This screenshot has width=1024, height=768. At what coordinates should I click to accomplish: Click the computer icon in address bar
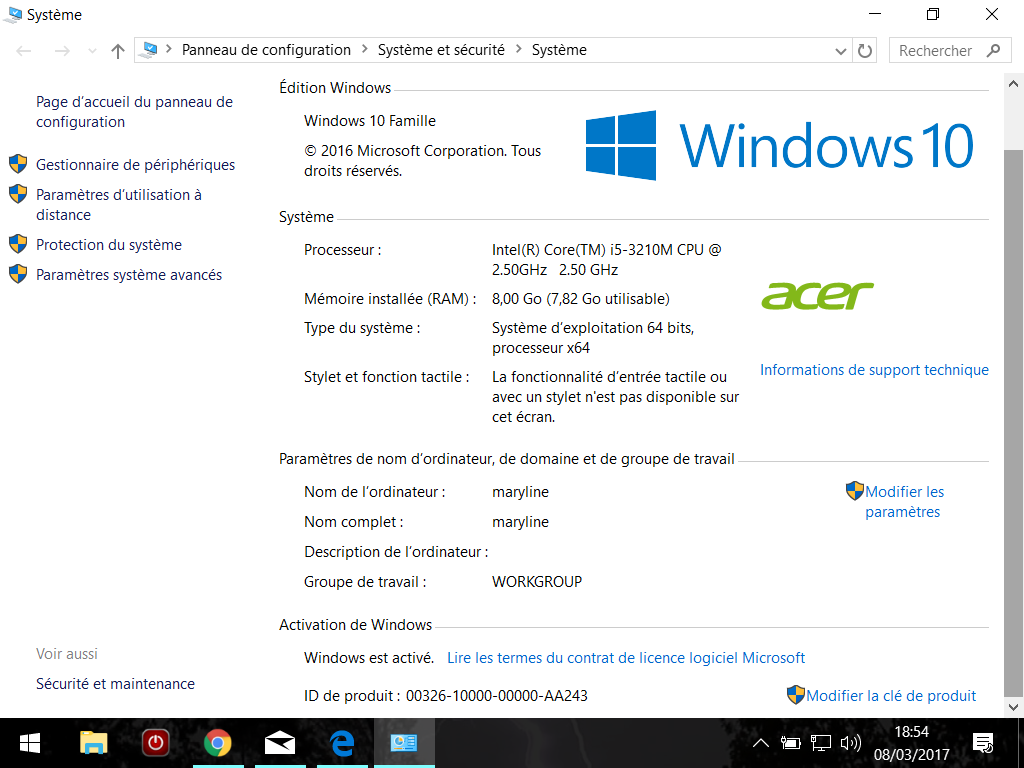pos(150,50)
